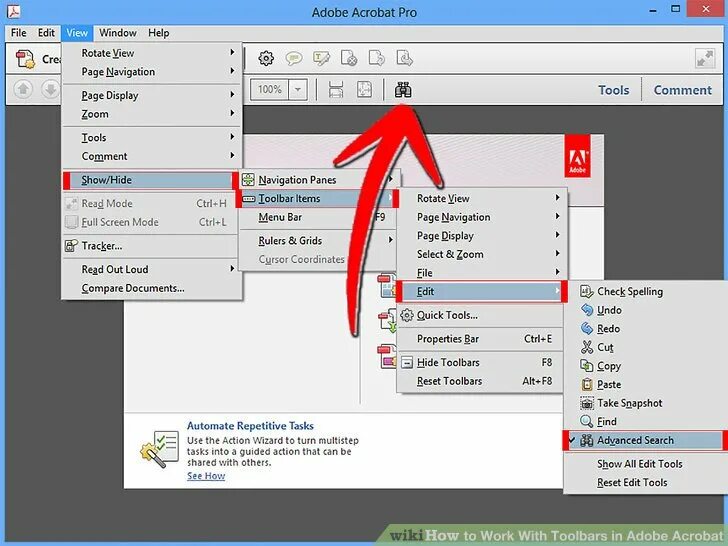Screen dimensions: 728x546
Task: Open Quick Tools from Toolbar Items submenu
Action: coord(481,315)
